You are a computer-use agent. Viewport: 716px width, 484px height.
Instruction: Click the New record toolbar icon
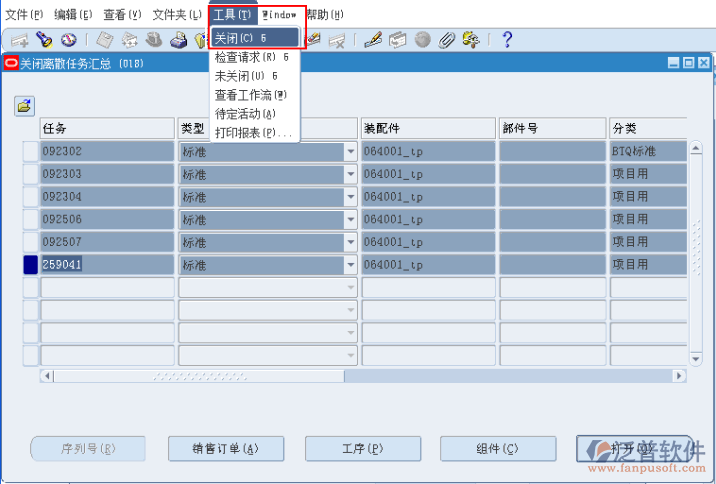click(20, 40)
